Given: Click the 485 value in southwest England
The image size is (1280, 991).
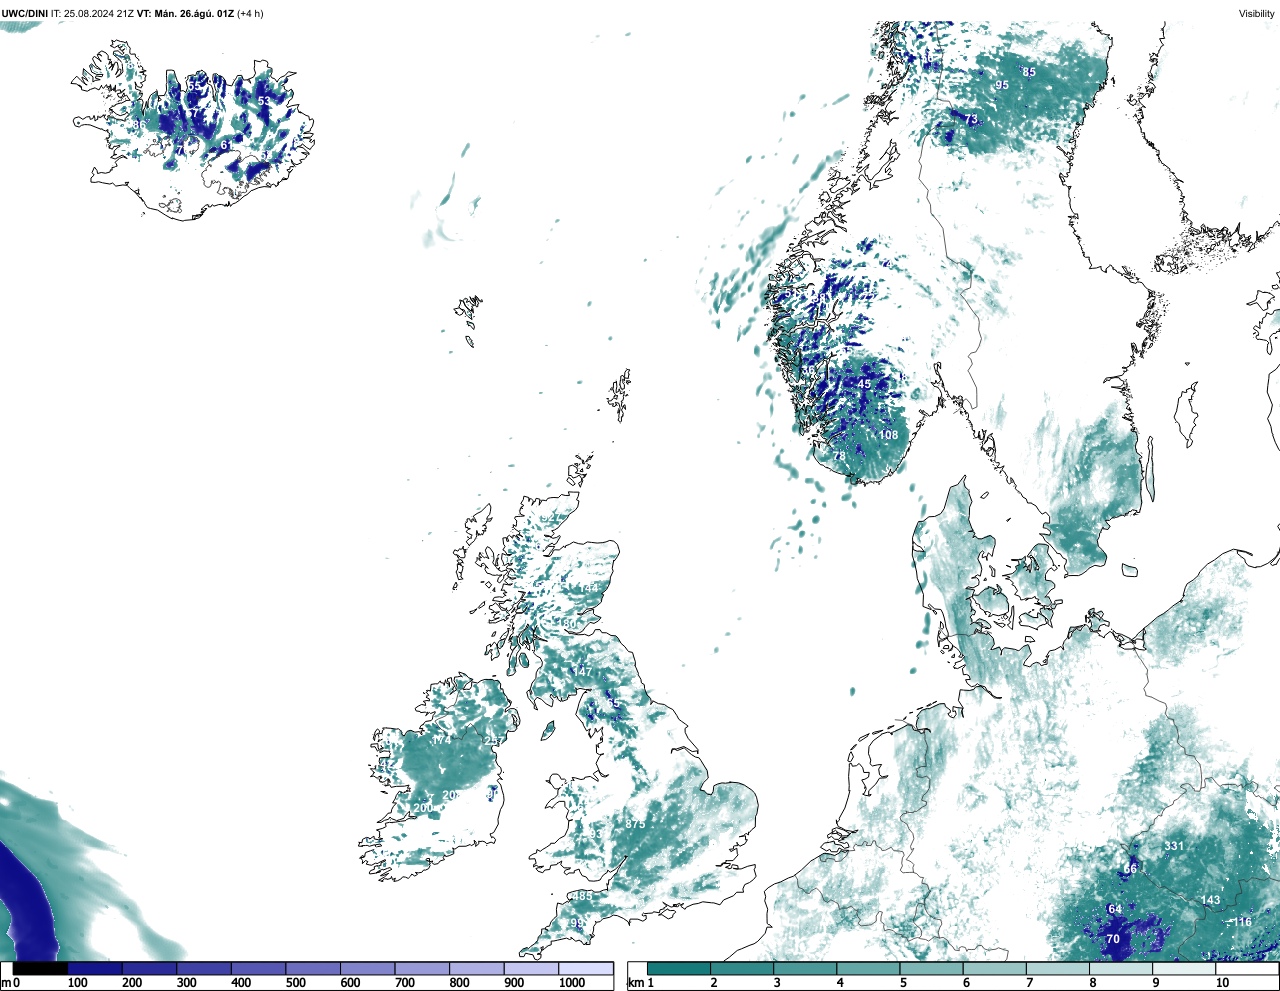Looking at the screenshot, I should pyautogui.click(x=583, y=897).
